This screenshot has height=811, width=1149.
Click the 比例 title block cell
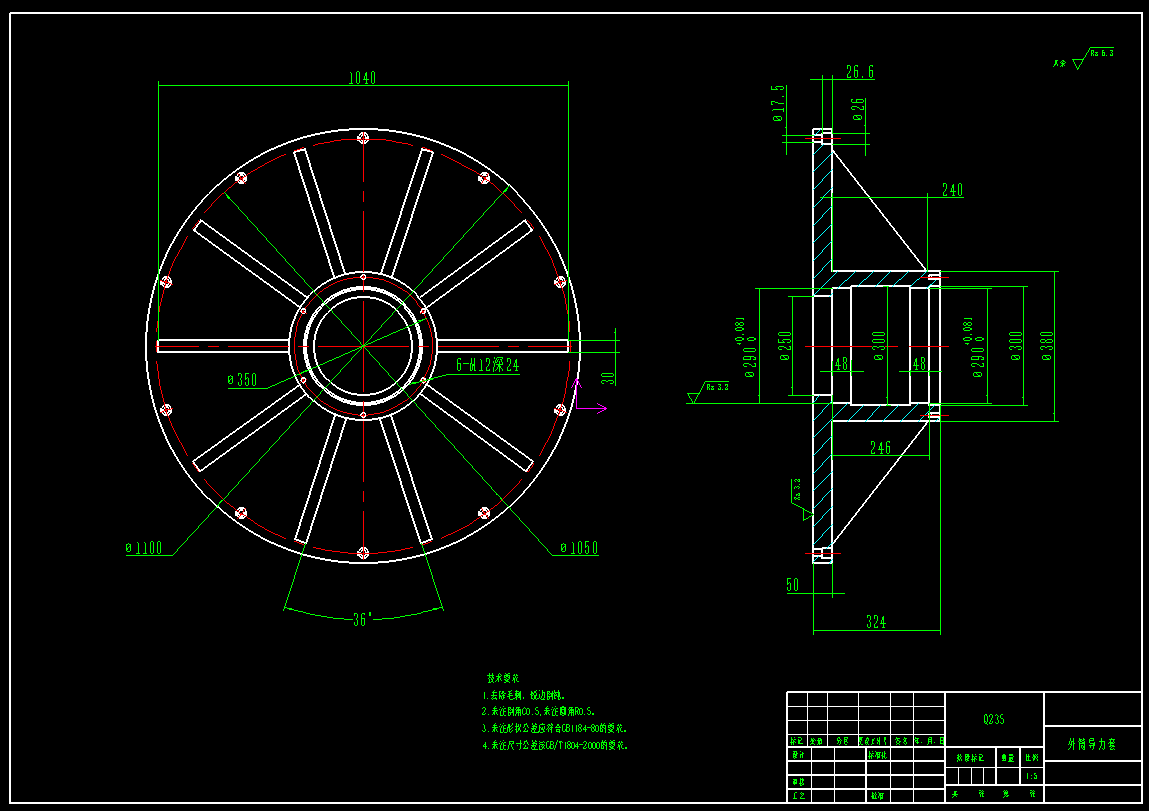(1031, 758)
